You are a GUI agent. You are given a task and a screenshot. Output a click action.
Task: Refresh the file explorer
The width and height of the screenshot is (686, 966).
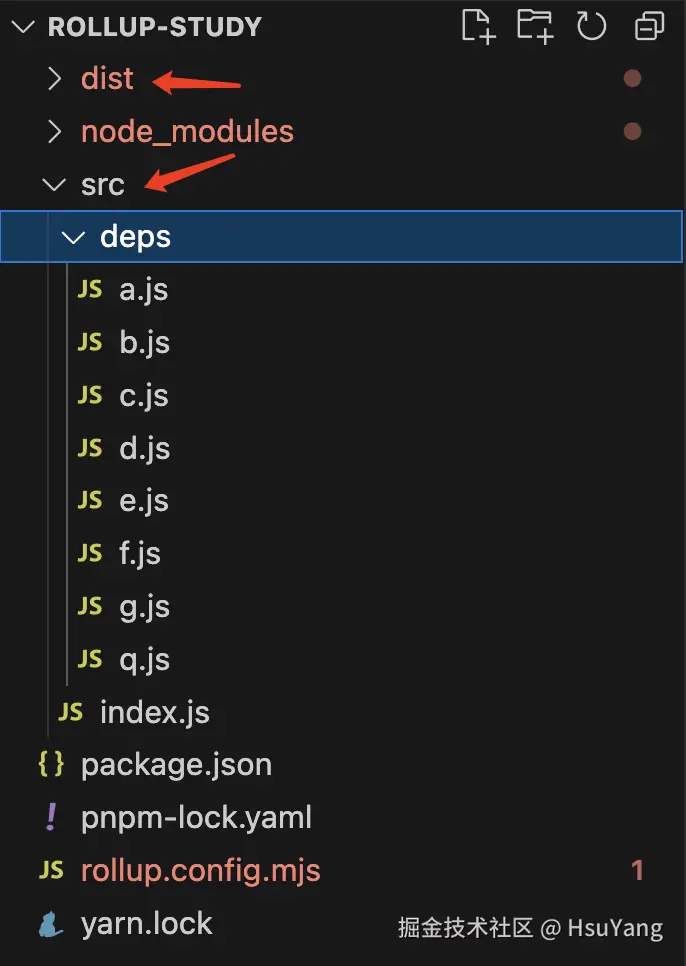point(592,27)
